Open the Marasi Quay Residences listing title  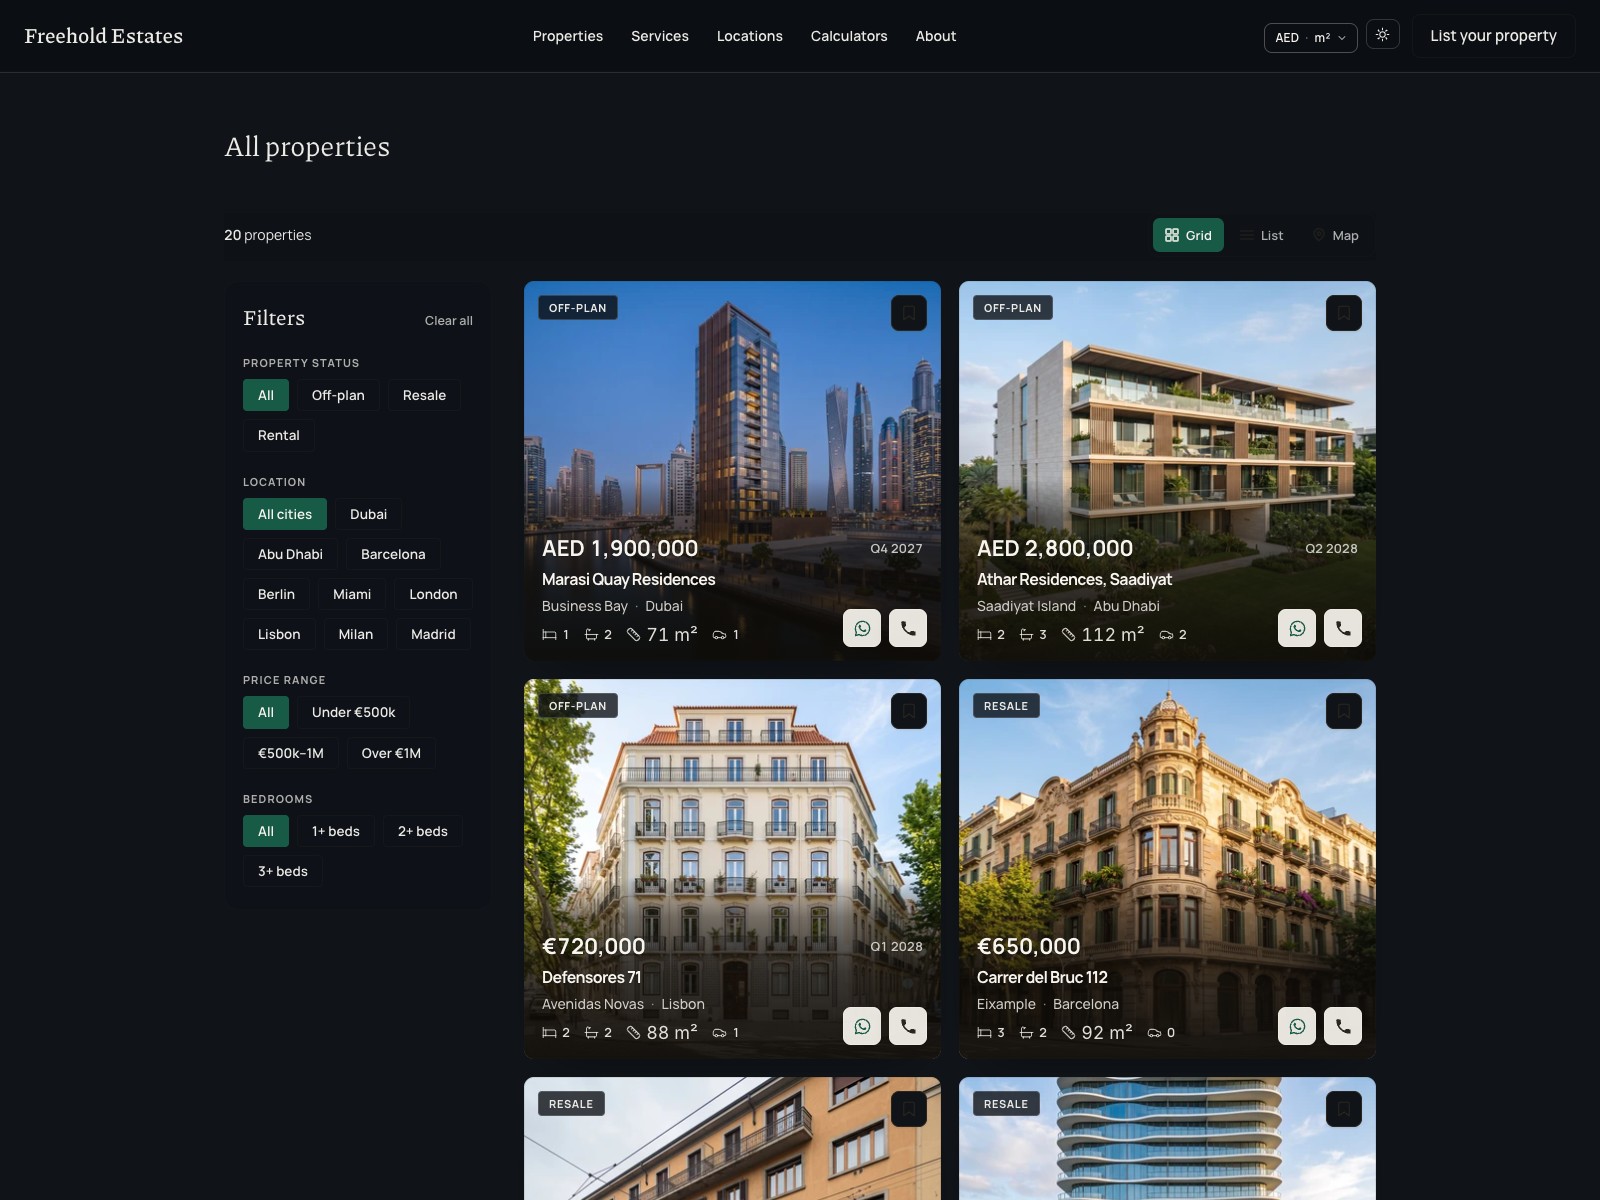tap(629, 579)
